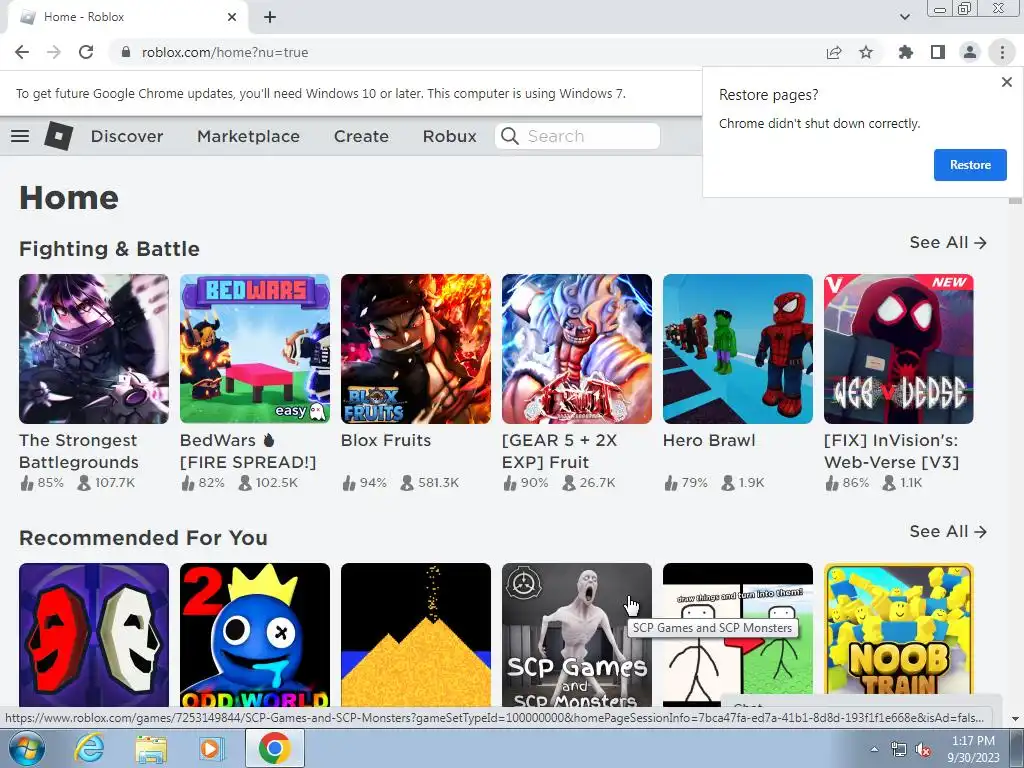Click the search magnifier icon
Screen dimensions: 1024x768
(509, 136)
